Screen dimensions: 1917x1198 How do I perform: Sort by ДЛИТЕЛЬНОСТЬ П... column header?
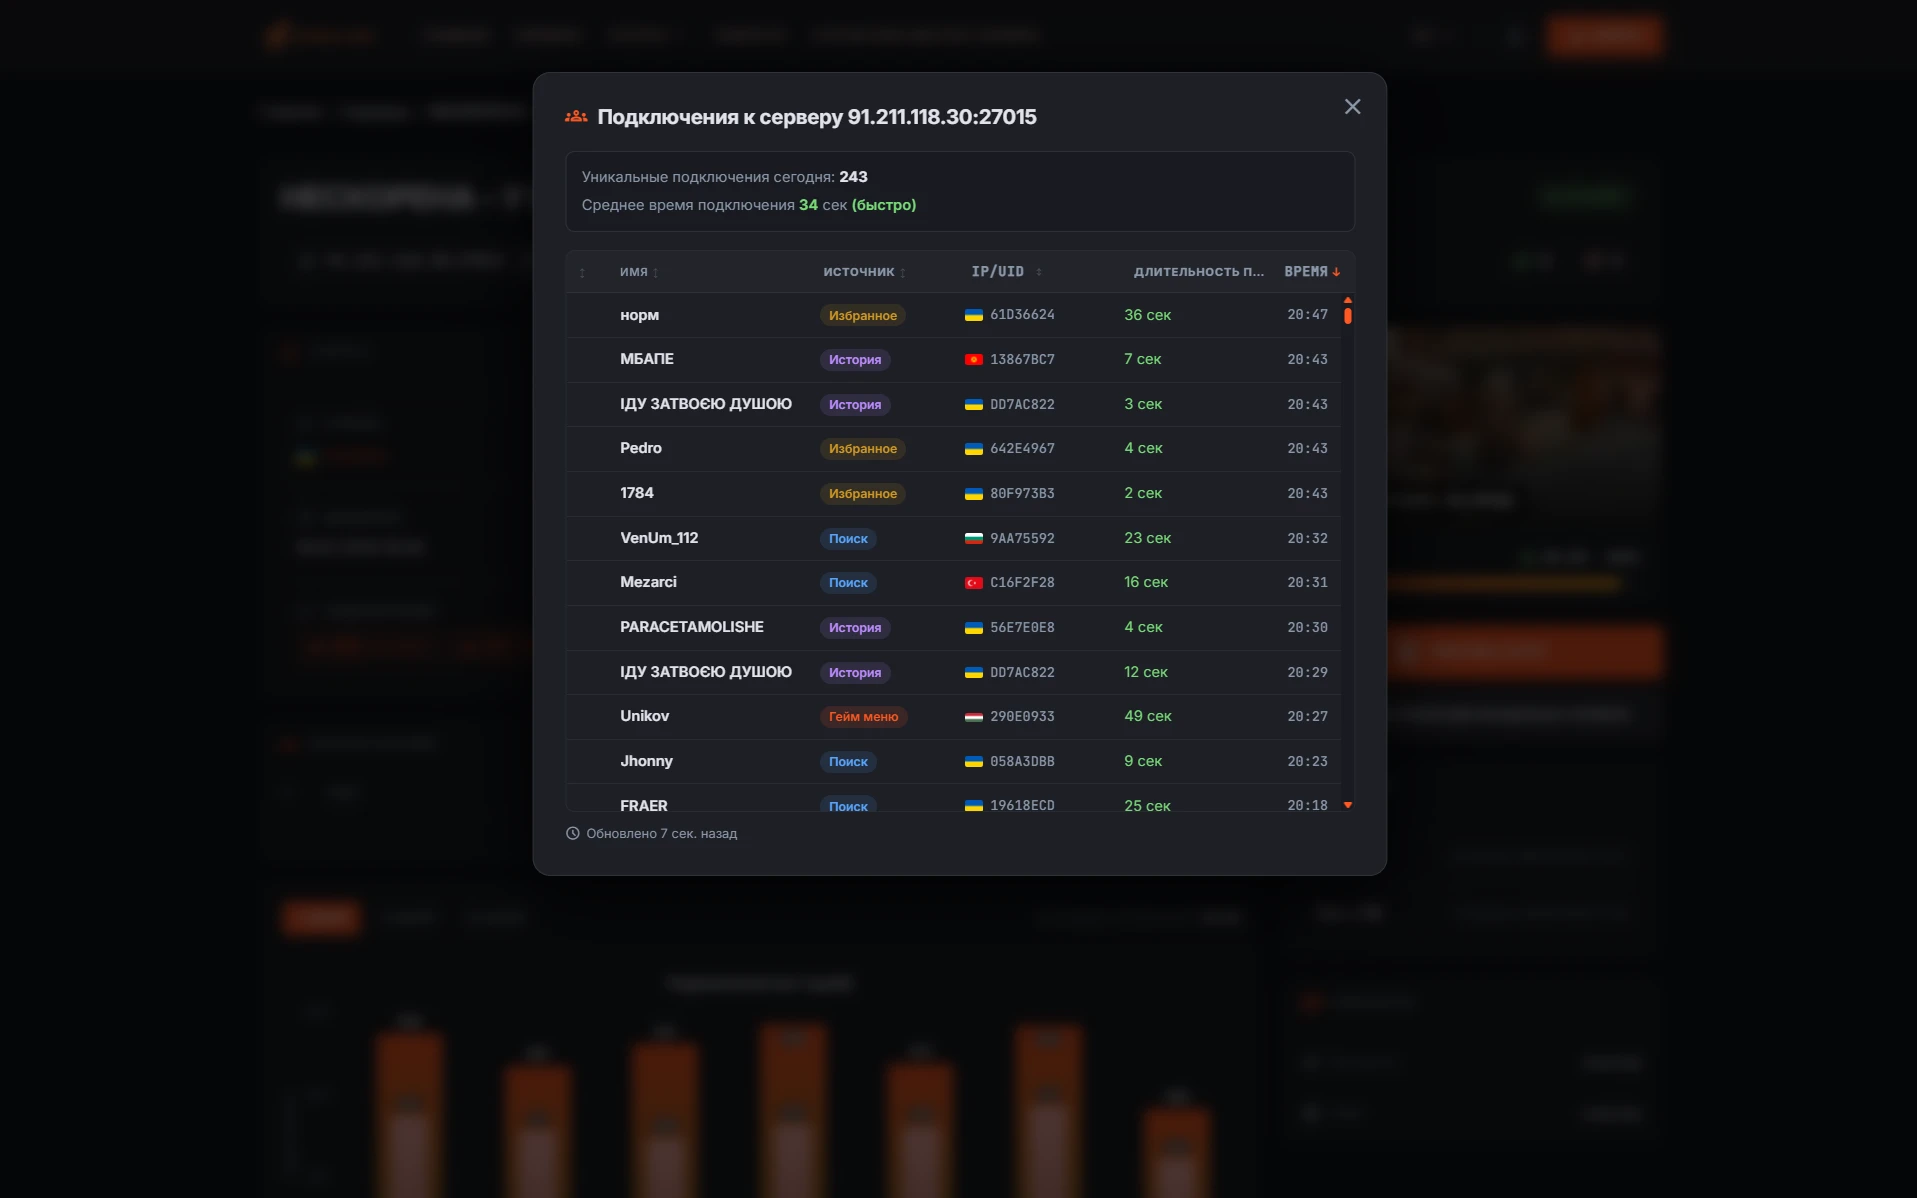[x=1198, y=272]
